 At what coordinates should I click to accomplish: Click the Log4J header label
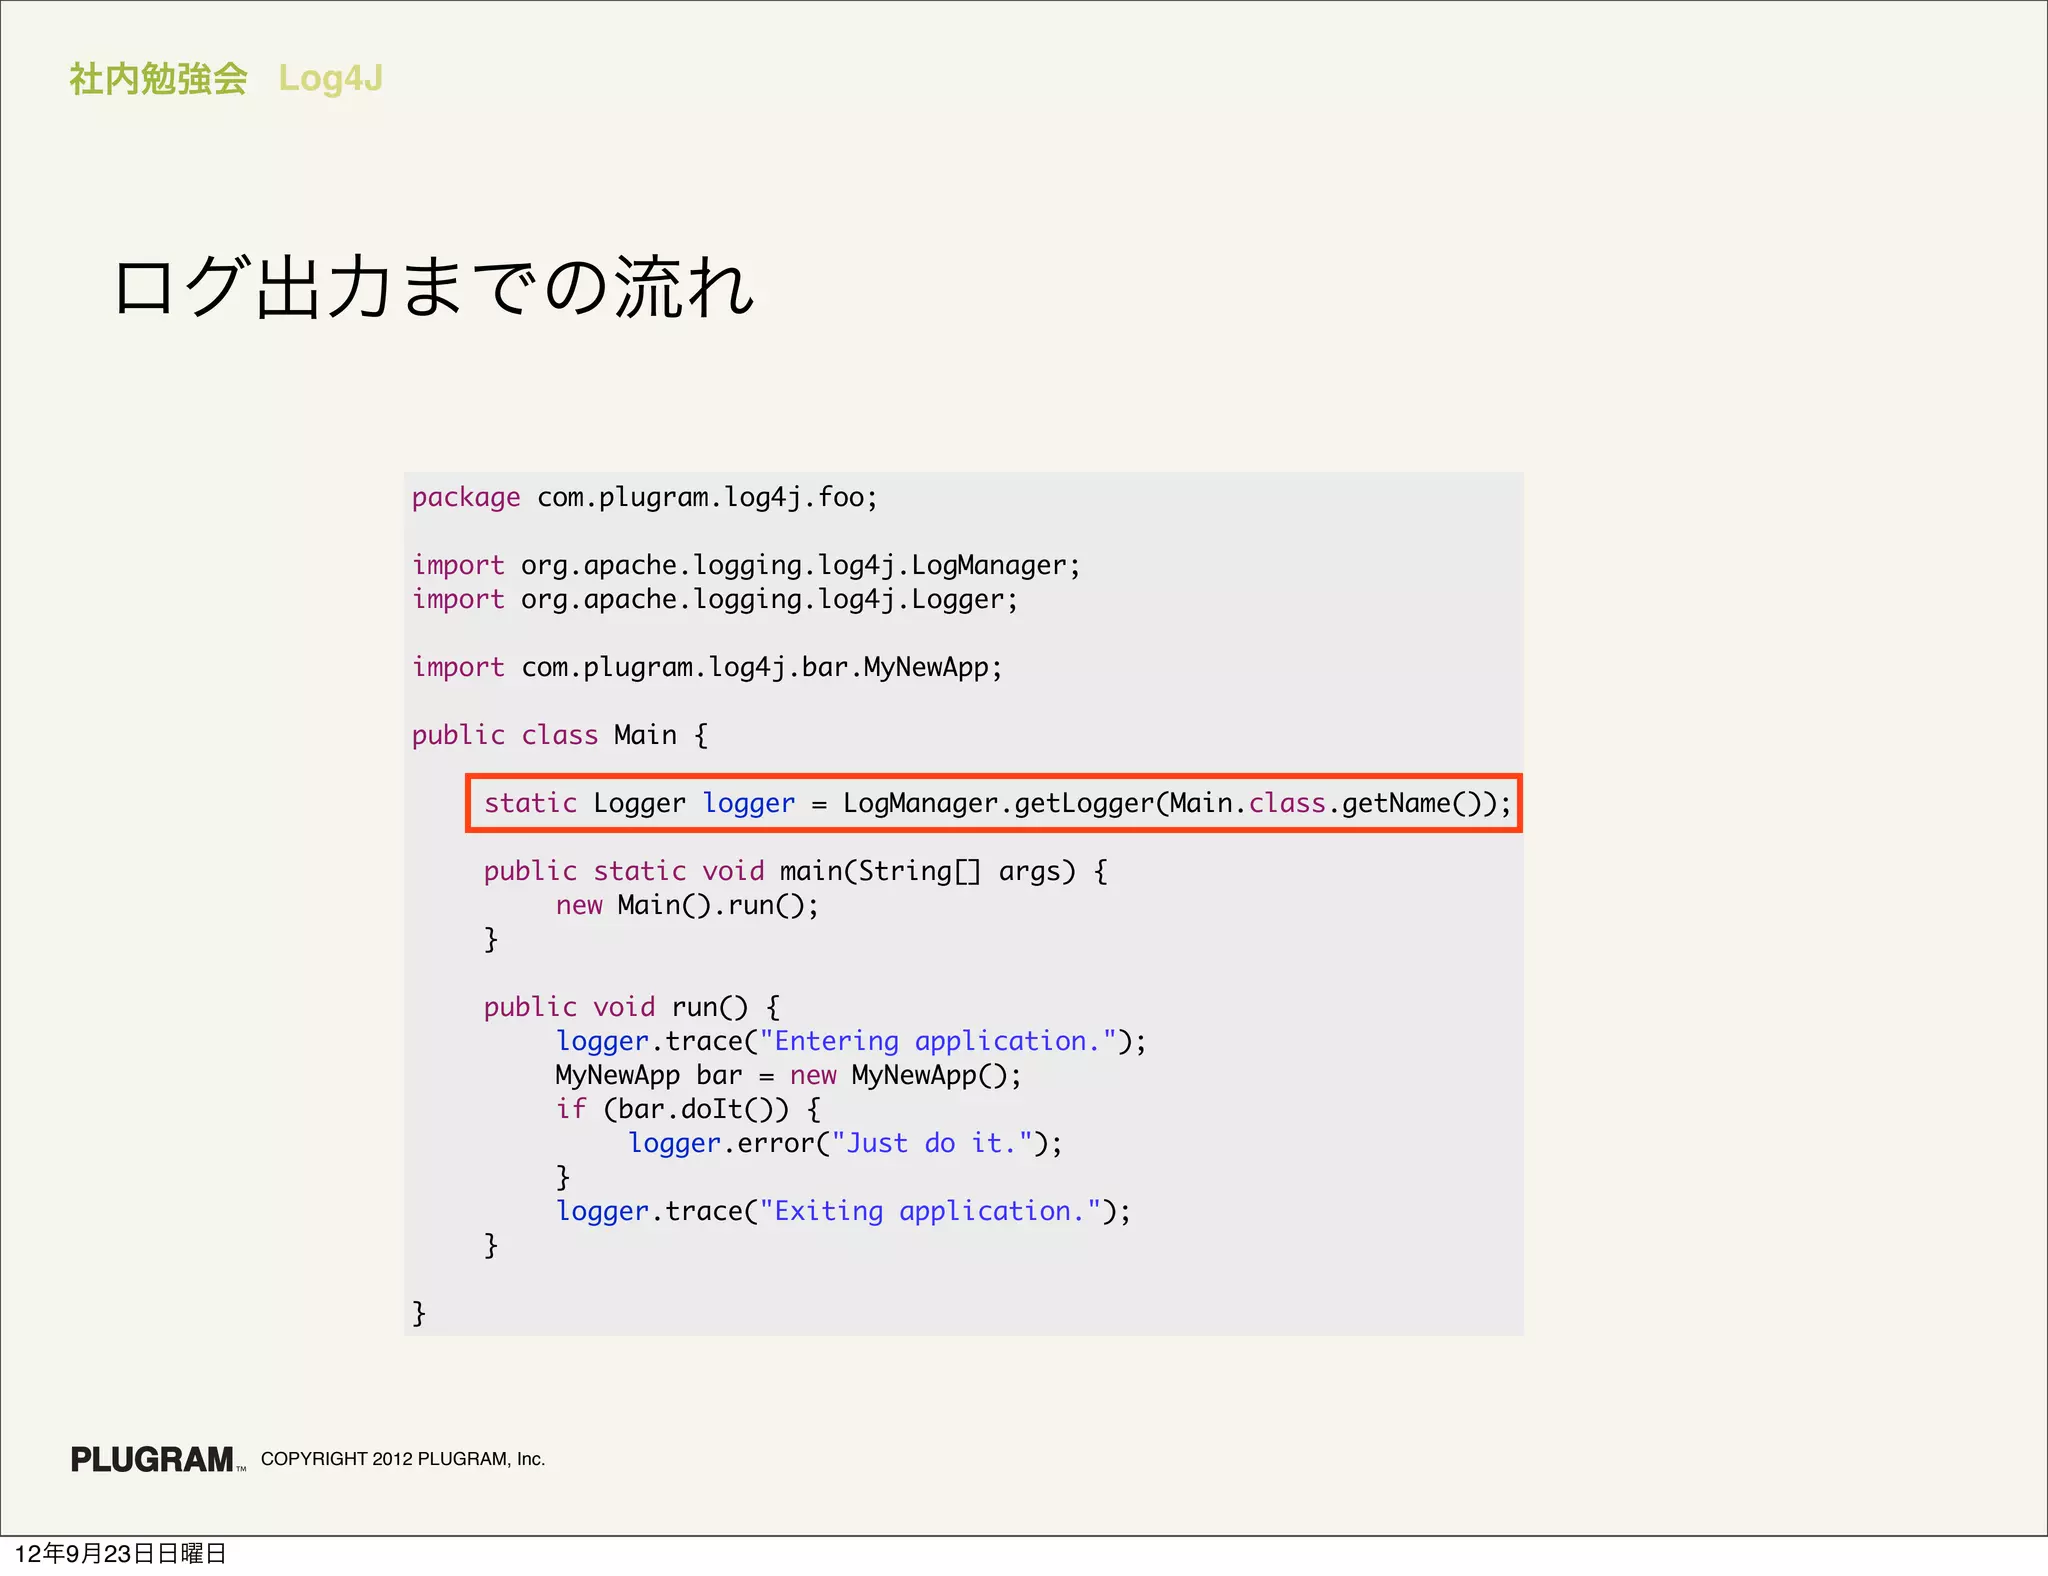point(331,78)
